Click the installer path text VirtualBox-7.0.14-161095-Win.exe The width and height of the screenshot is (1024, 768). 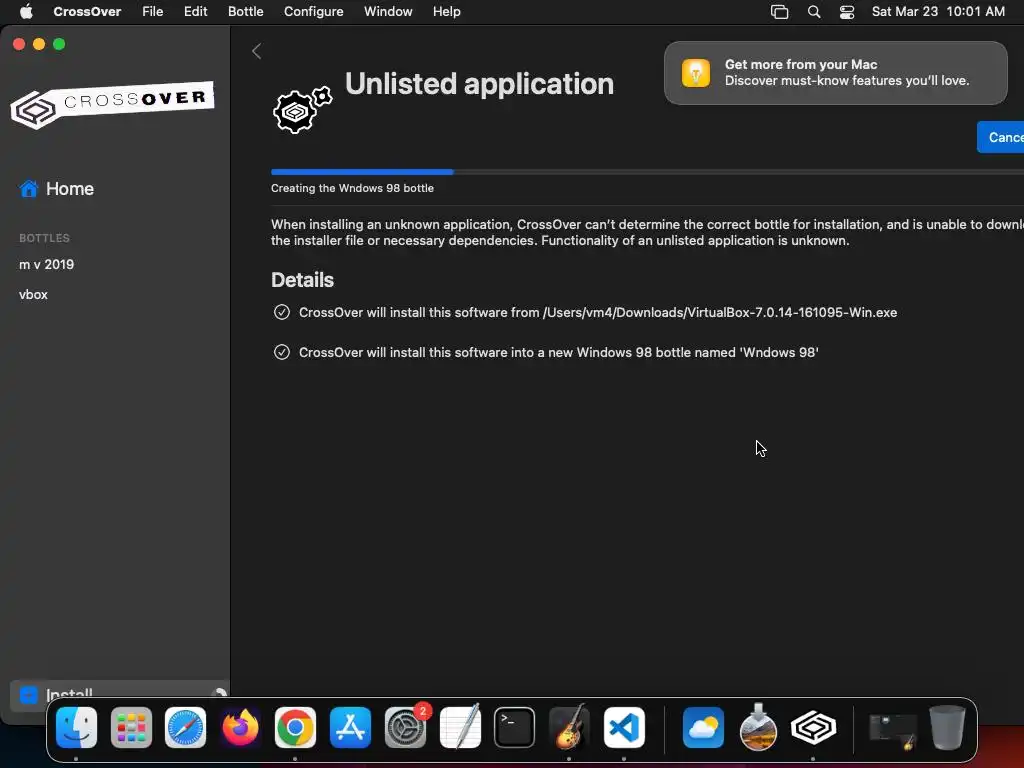[792, 312]
